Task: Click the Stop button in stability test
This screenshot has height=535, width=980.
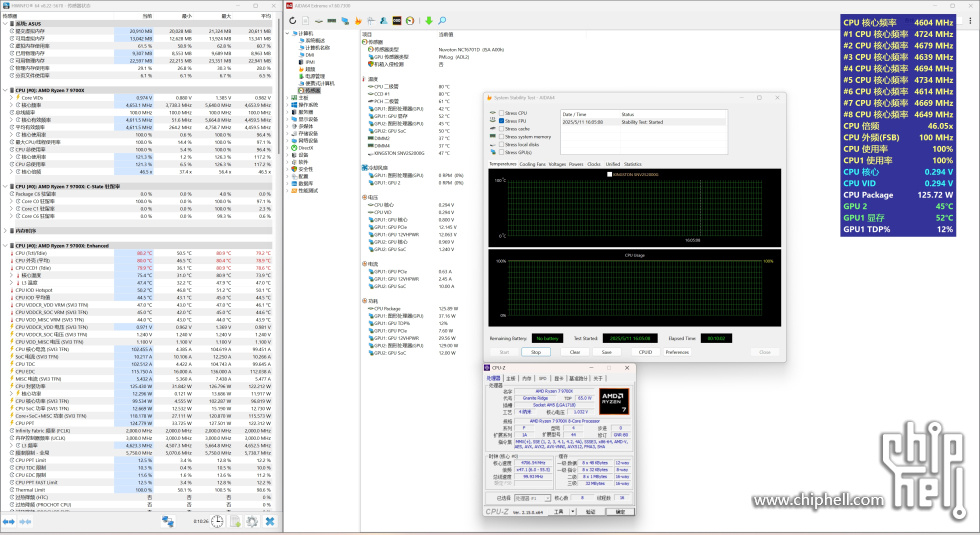Action: click(536, 352)
